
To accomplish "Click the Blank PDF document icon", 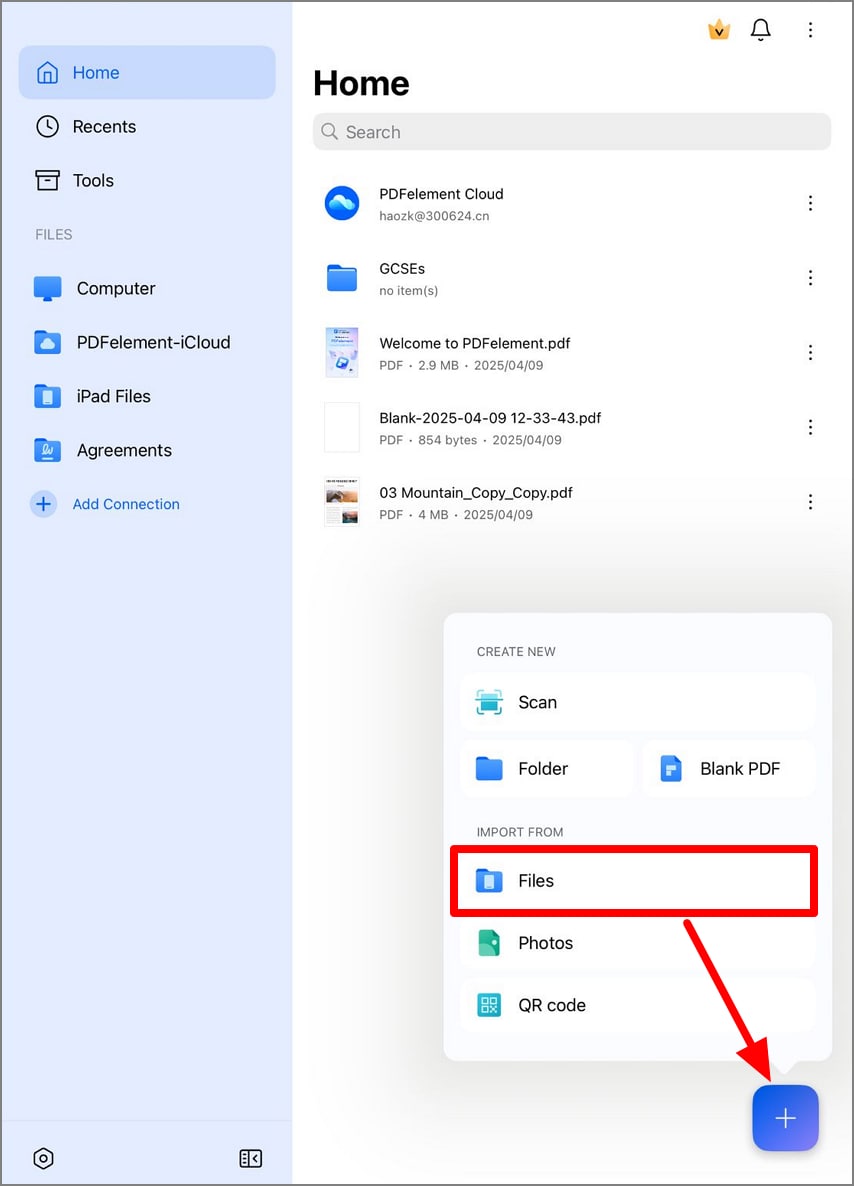I will (x=671, y=768).
